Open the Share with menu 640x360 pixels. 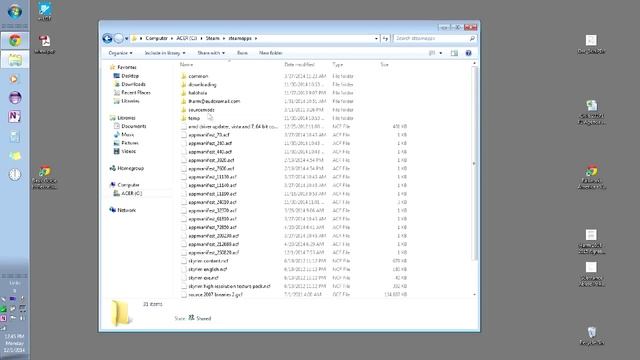(211, 53)
